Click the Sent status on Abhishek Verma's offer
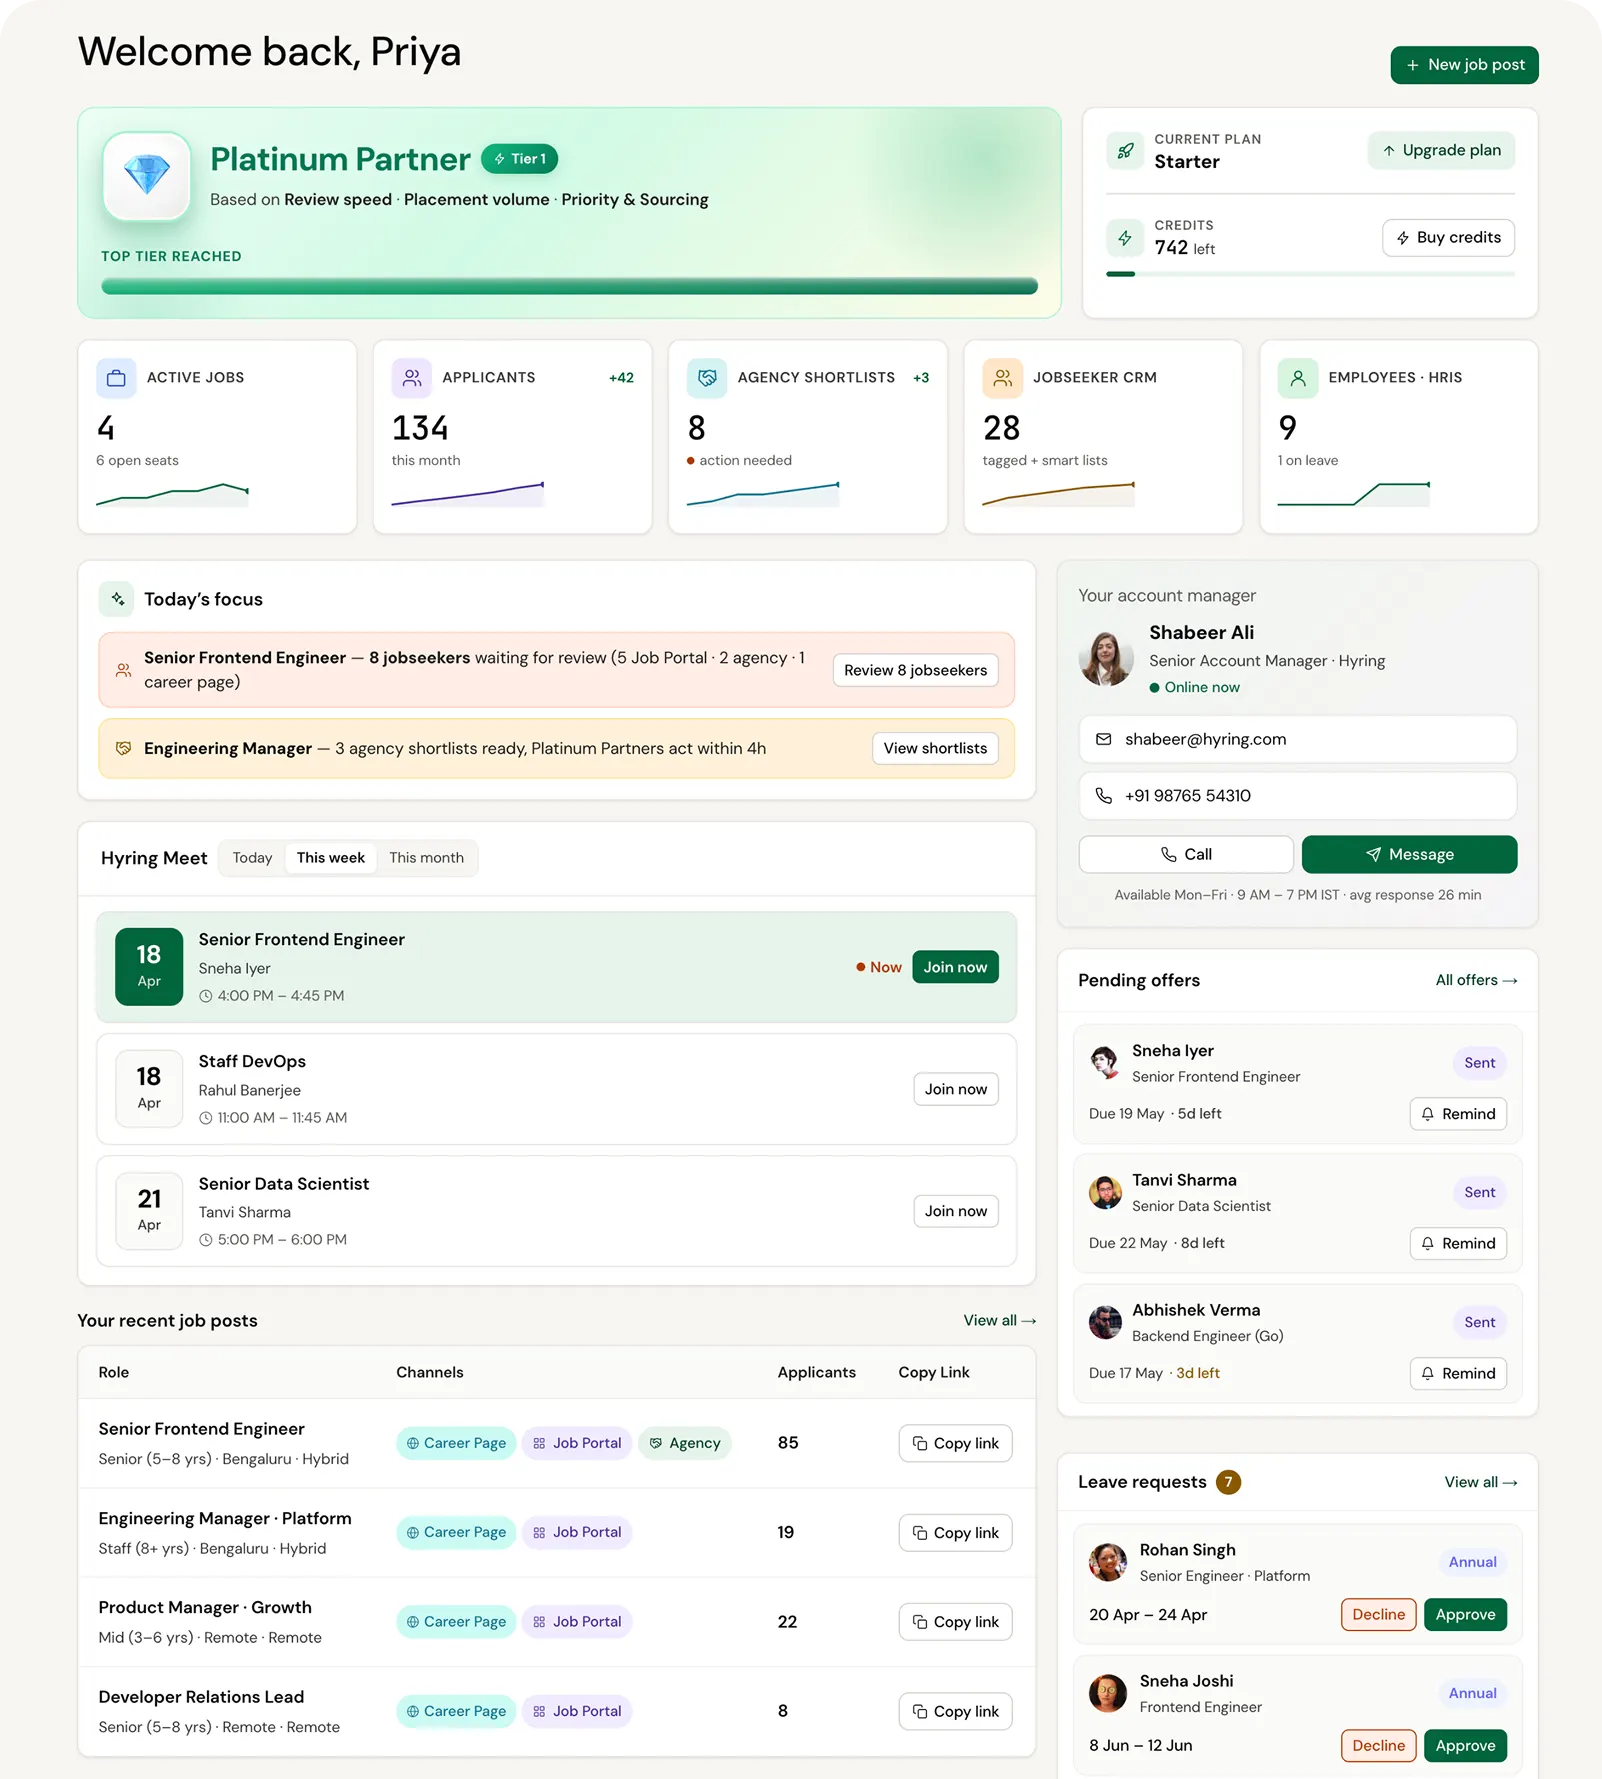Image resolution: width=1602 pixels, height=1779 pixels. tap(1479, 1322)
